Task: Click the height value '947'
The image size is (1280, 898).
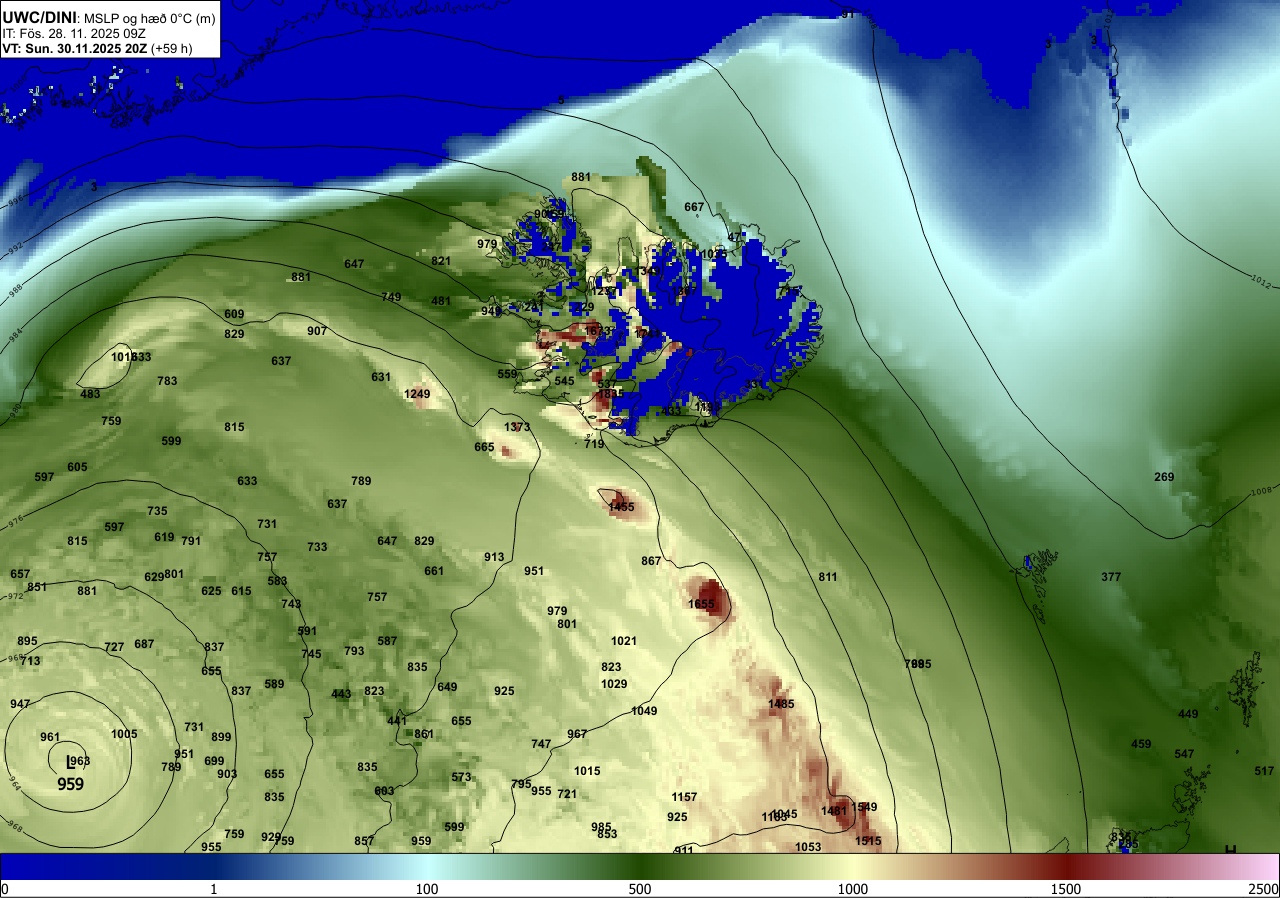Action: click(20, 704)
